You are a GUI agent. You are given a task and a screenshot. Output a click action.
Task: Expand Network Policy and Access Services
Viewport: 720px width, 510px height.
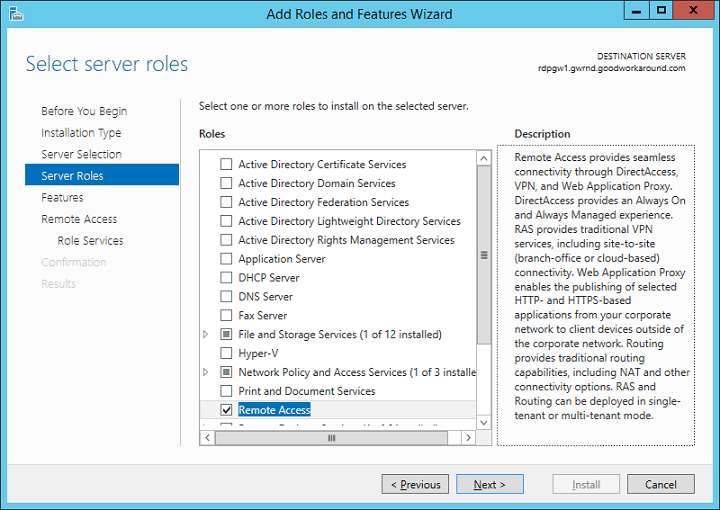(x=207, y=372)
